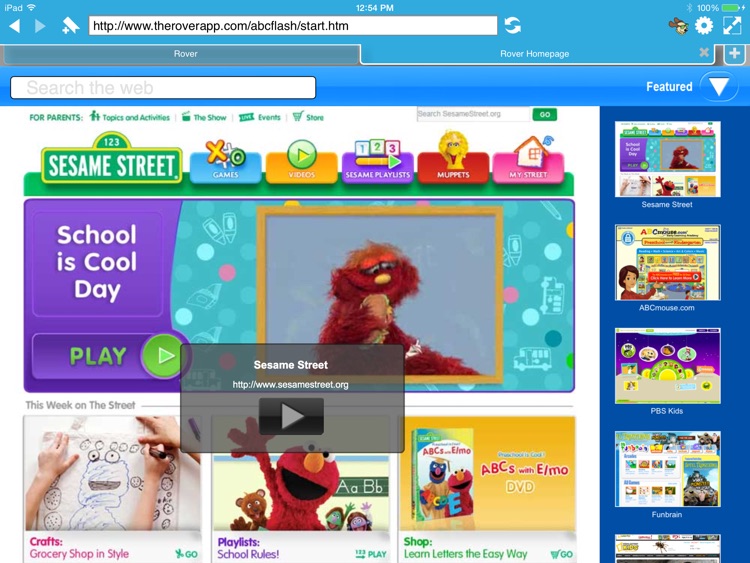Open the Videos section

[301, 163]
